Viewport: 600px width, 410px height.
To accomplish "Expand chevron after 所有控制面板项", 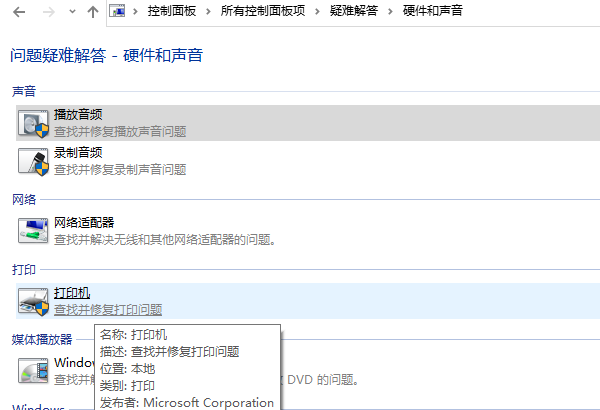I will point(317,11).
